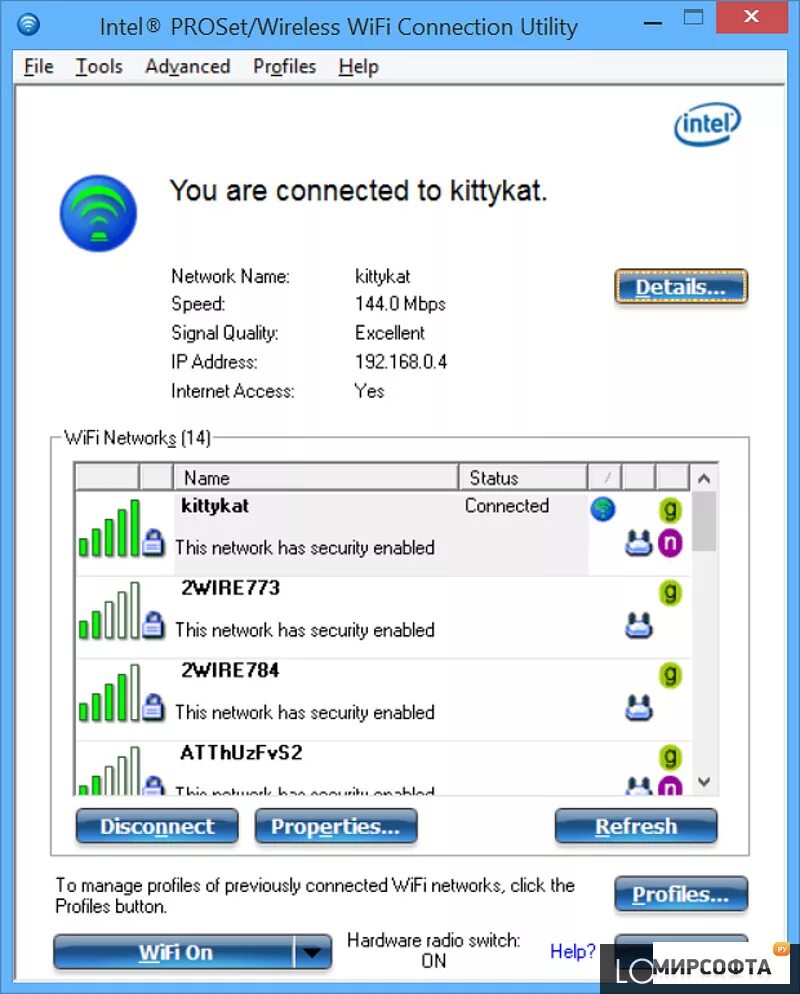The width and height of the screenshot is (800, 994).
Task: Sort by the Status column header
Action: point(522,477)
